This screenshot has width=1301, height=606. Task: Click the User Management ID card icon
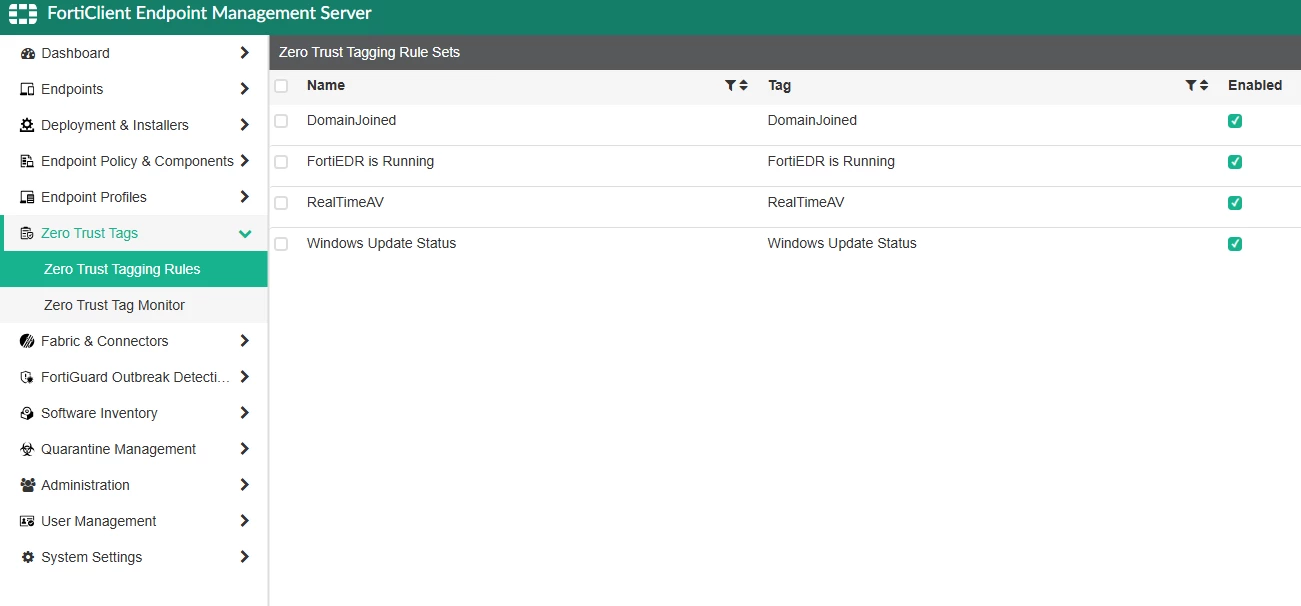[28, 521]
